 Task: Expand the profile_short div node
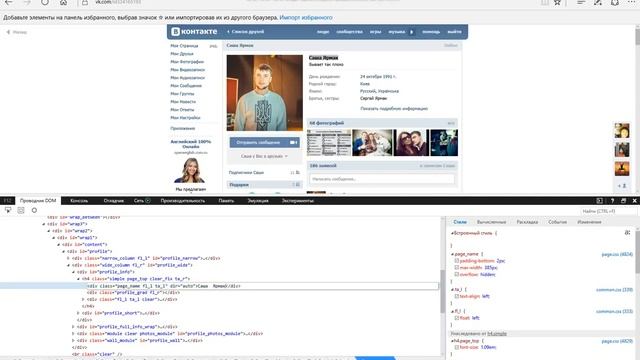(78, 313)
